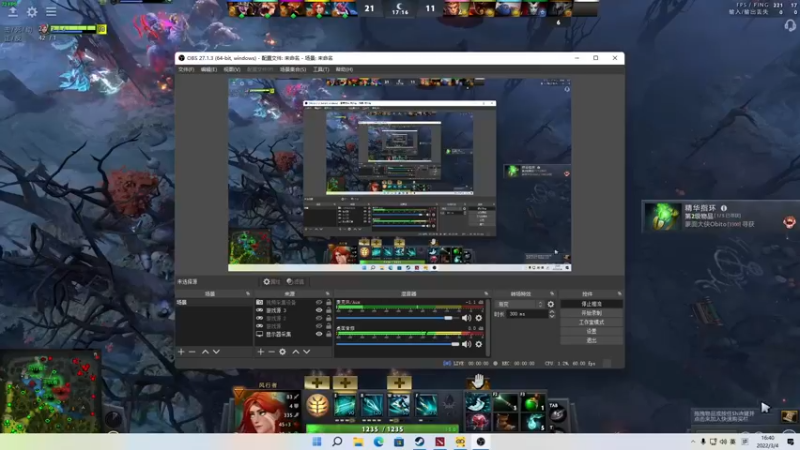Viewport: 800px width, 450px height.
Task: Adjust the Mic/Aux volume slider handle
Action: coord(448,318)
